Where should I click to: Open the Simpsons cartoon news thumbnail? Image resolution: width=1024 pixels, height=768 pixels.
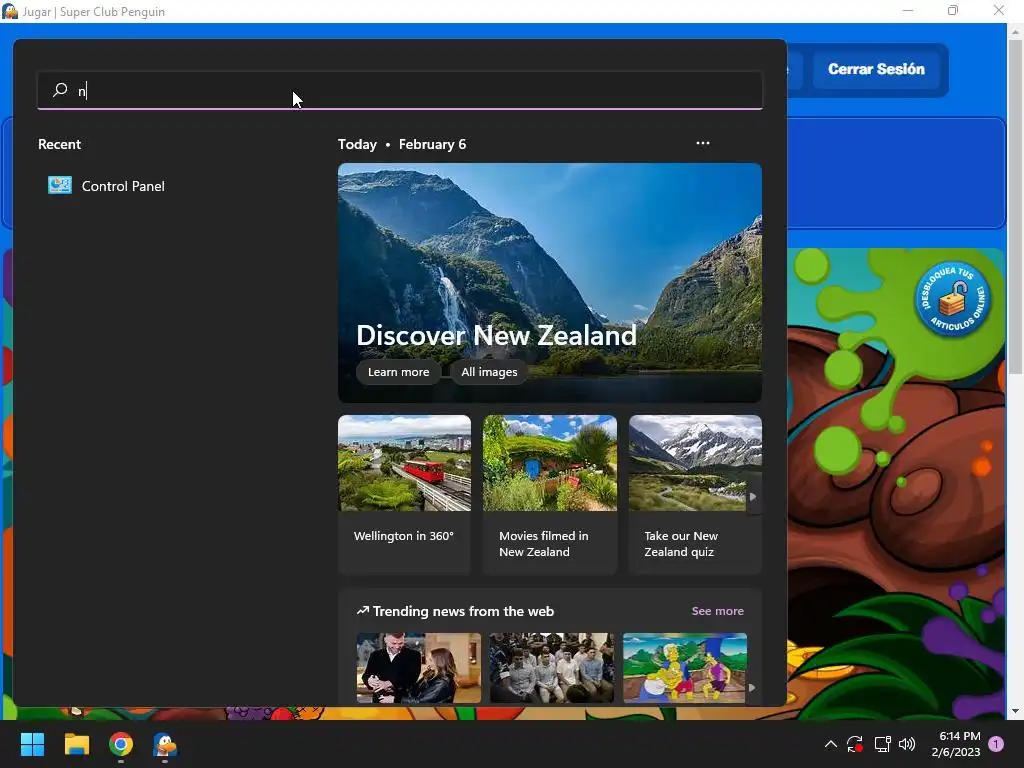tap(684, 667)
